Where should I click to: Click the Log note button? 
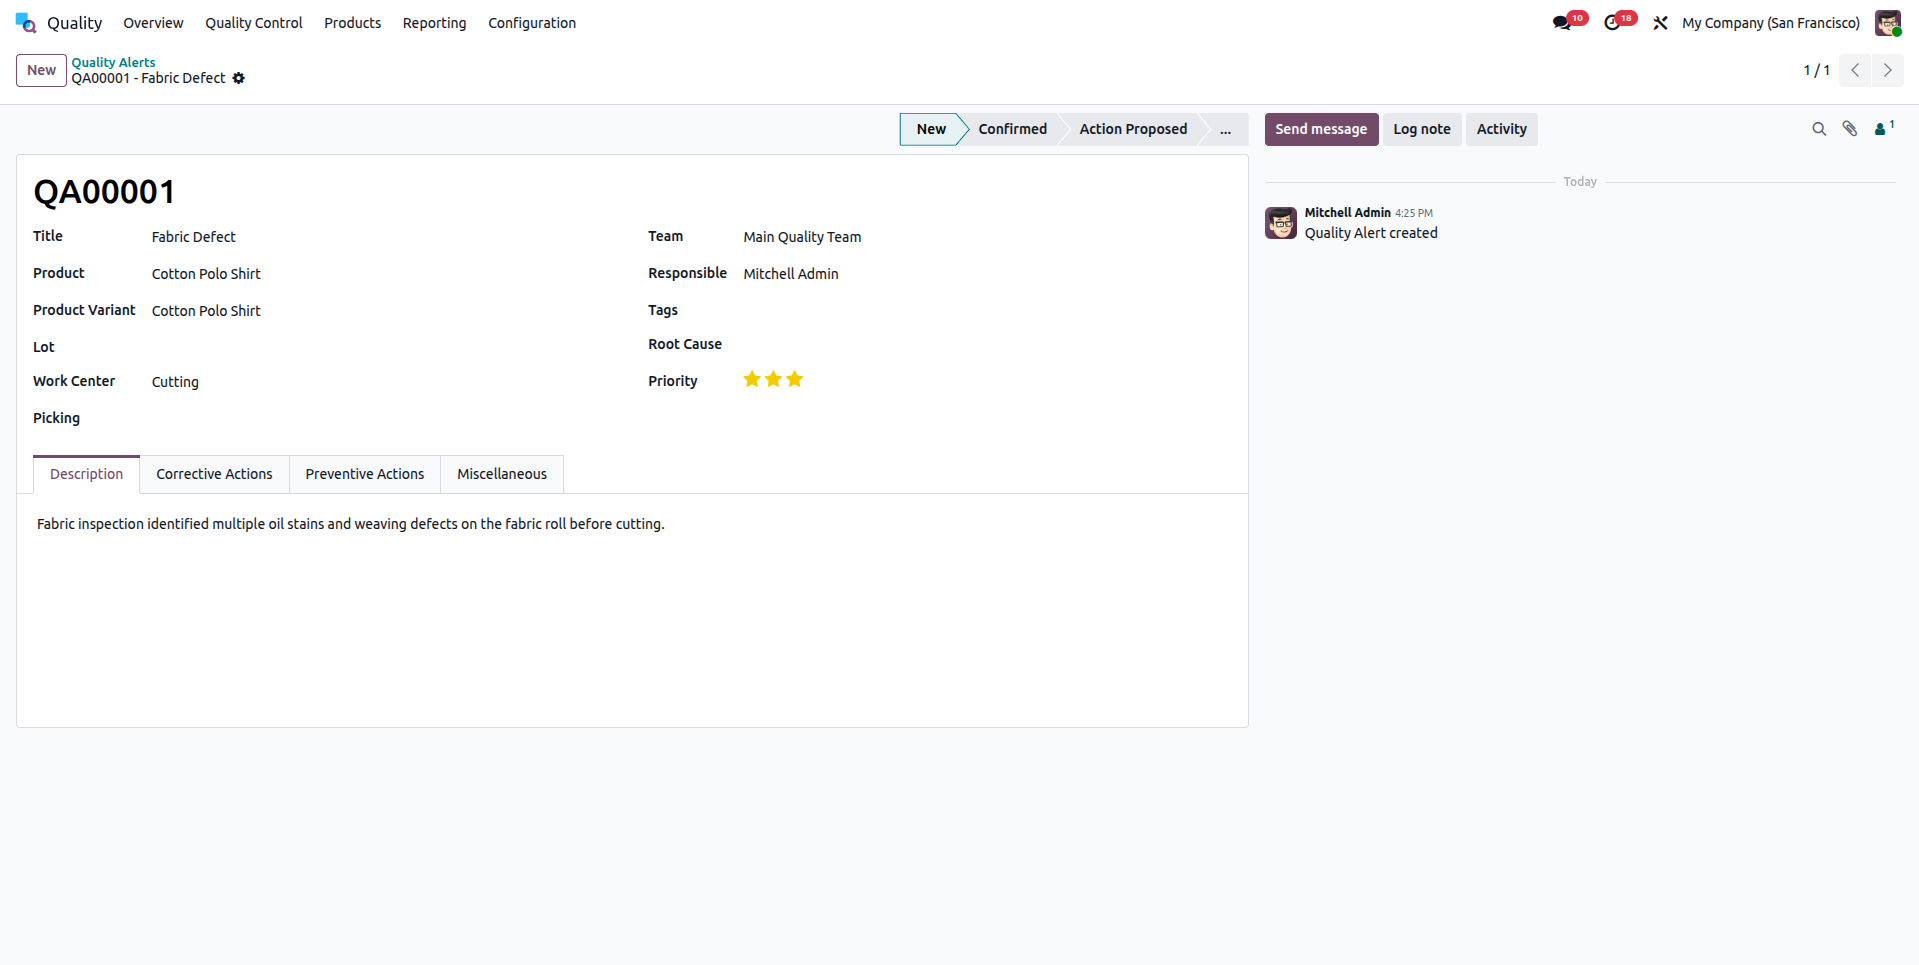point(1422,129)
